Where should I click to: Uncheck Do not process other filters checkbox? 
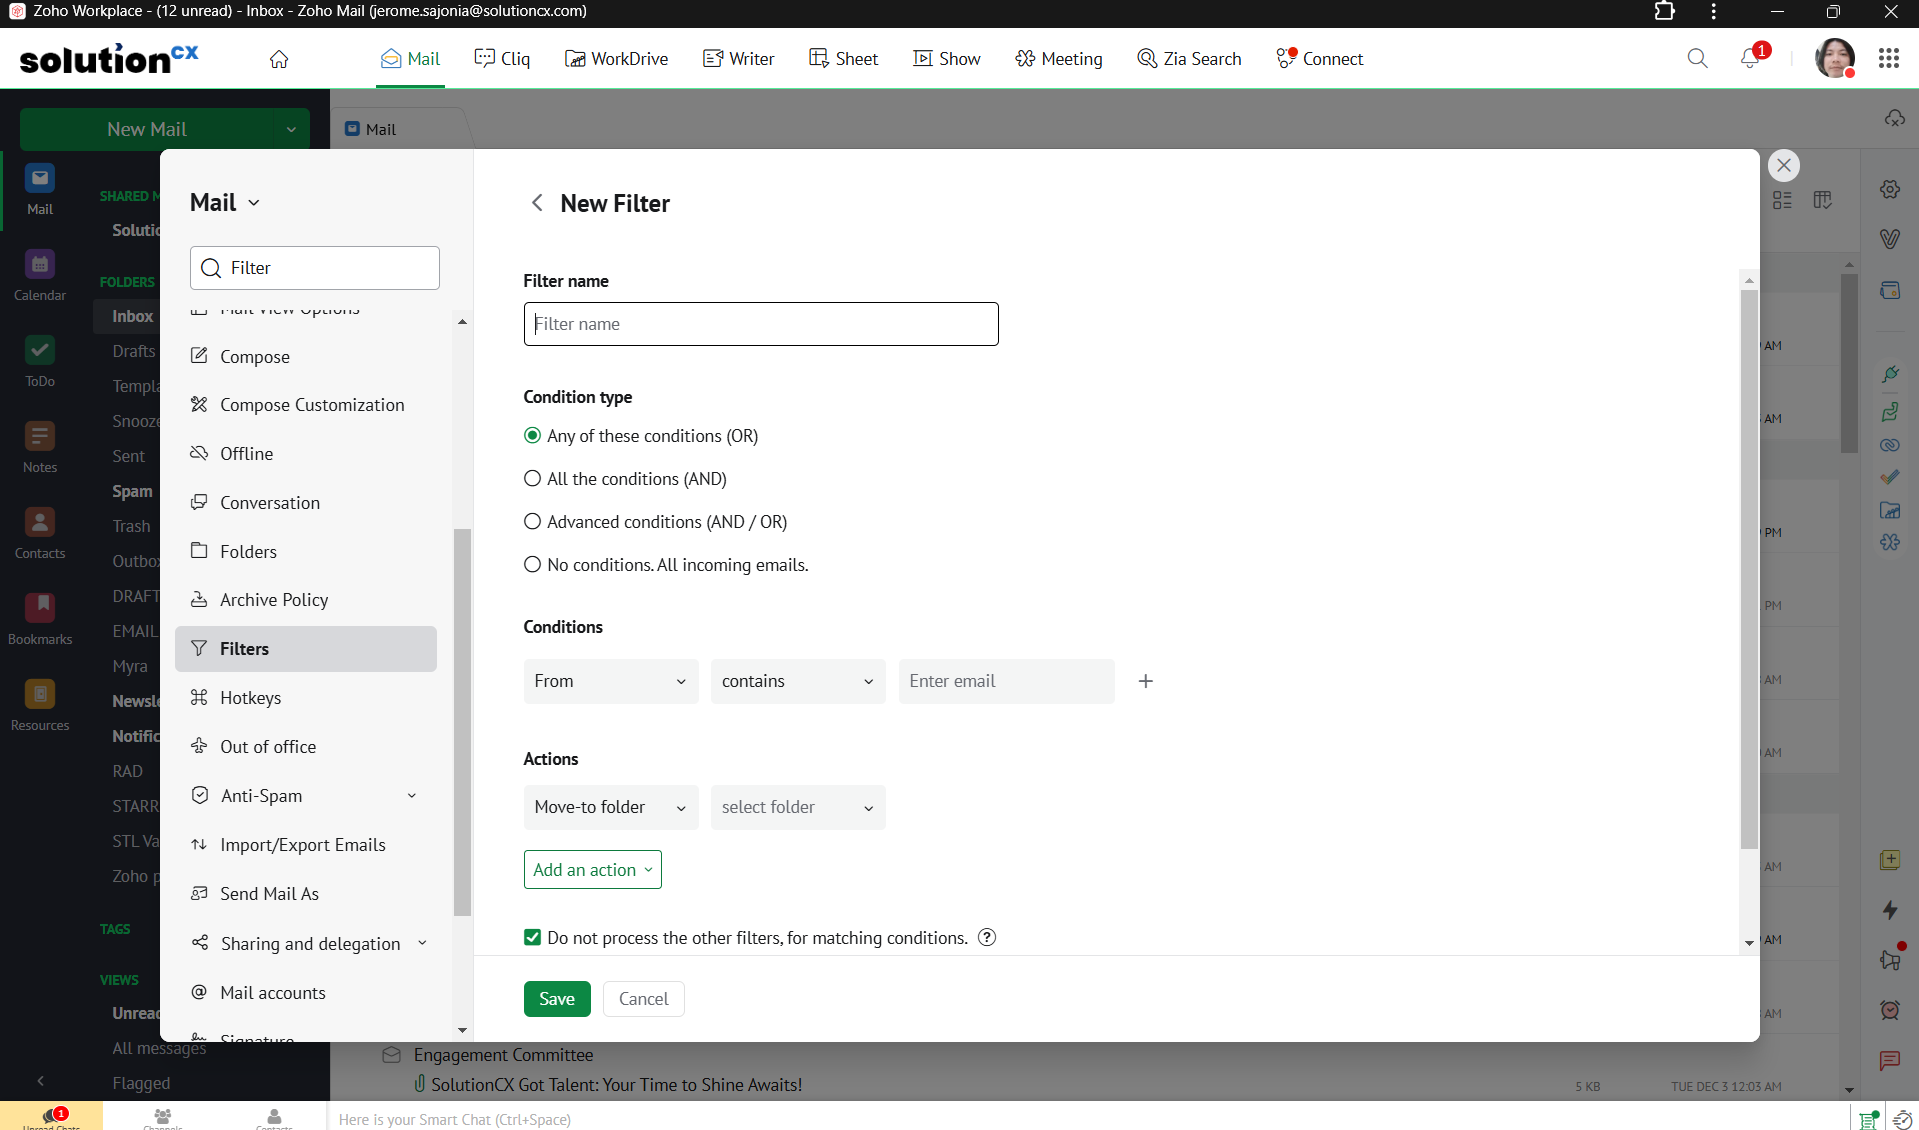[533, 937]
